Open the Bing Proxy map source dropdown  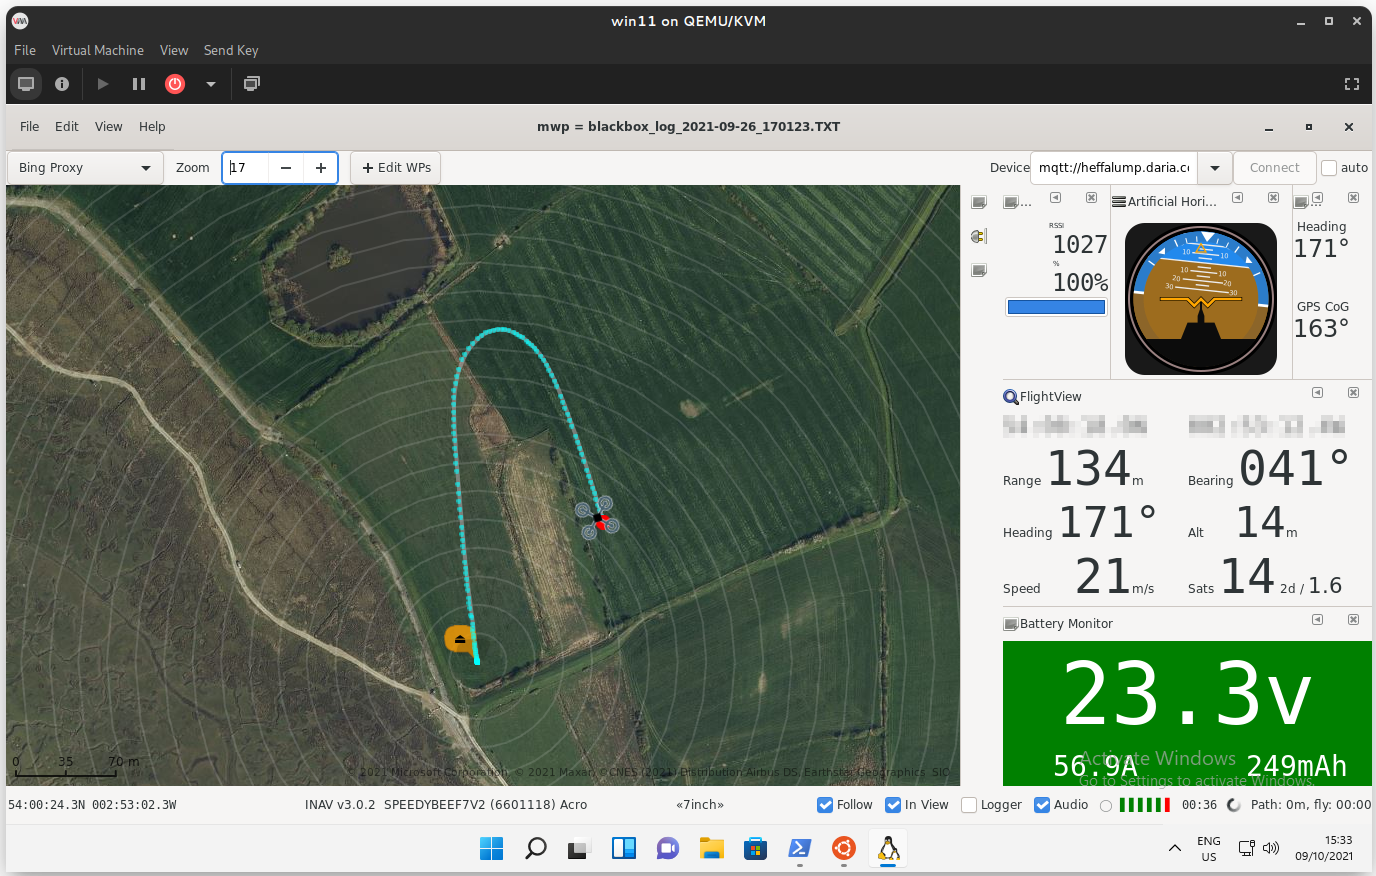pos(85,168)
